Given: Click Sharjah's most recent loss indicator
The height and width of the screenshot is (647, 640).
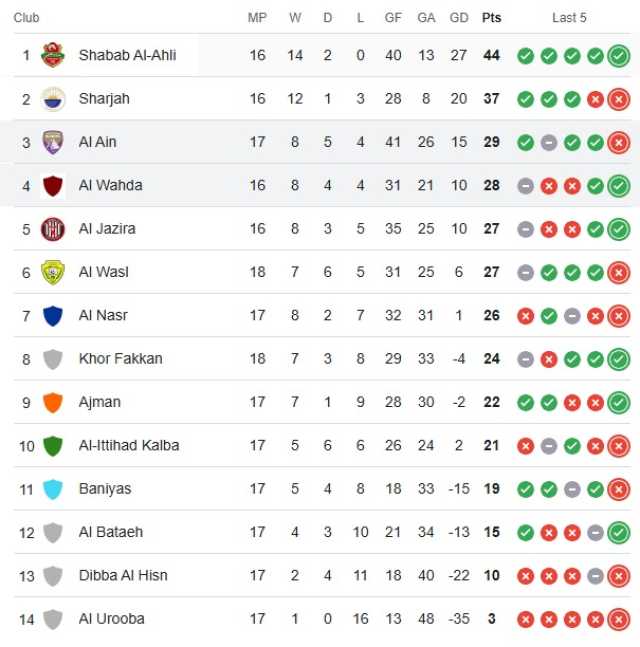Looking at the screenshot, I should [619, 99].
